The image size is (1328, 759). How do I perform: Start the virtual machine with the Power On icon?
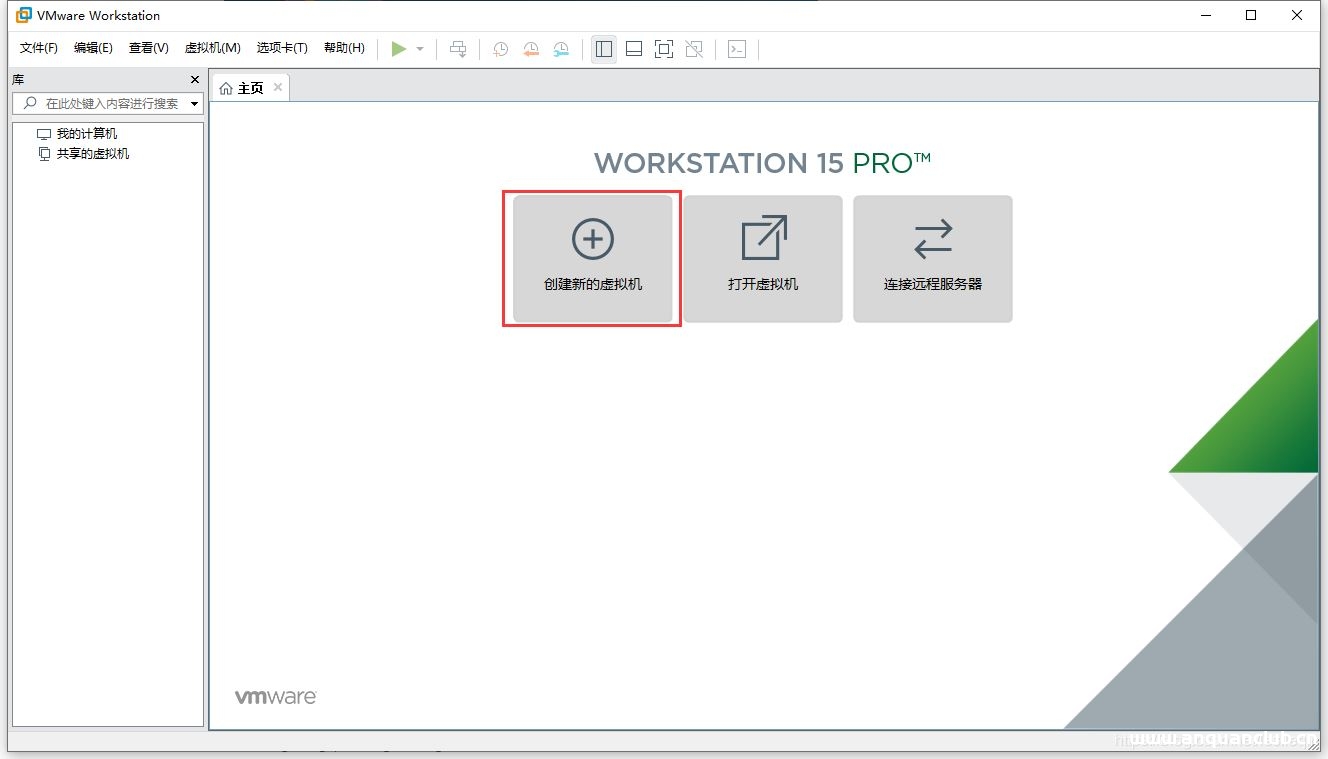pos(398,48)
